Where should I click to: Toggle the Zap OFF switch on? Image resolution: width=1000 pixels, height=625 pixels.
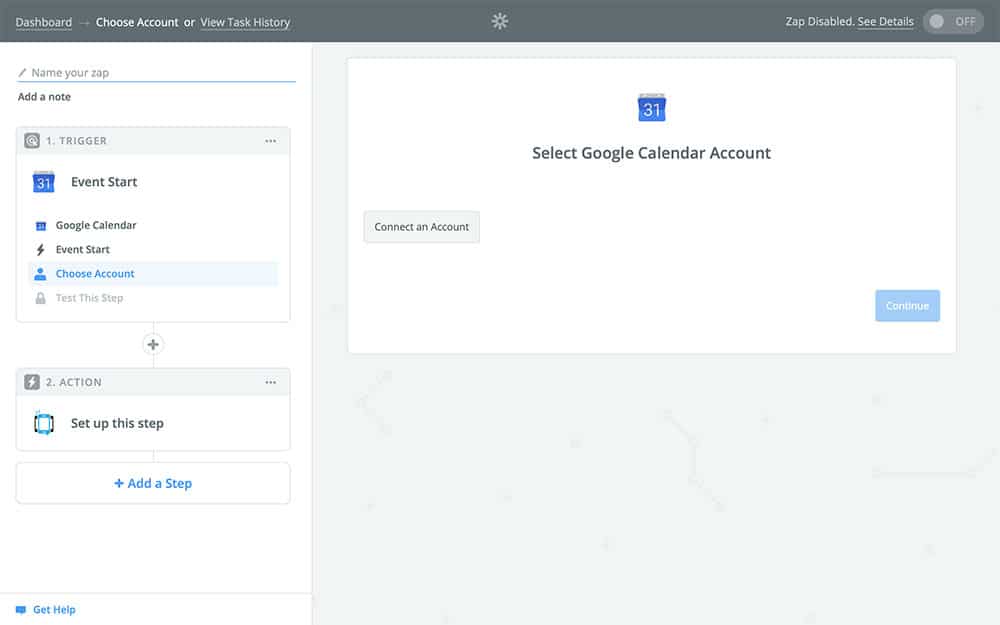tap(953, 22)
